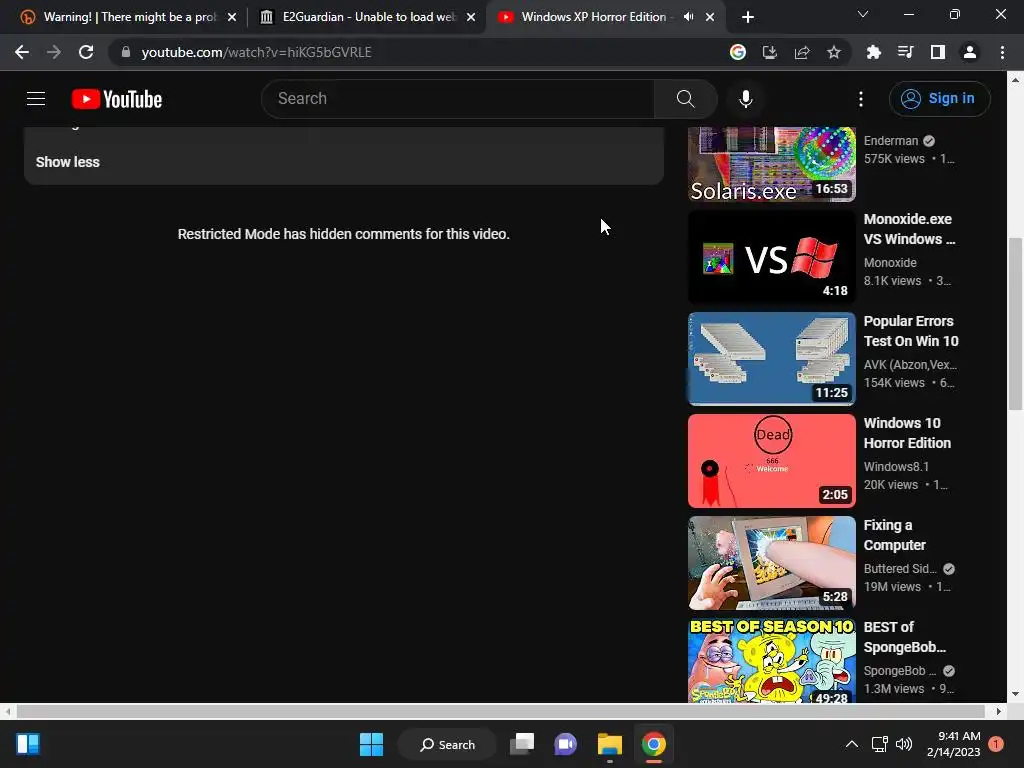This screenshot has height=768, width=1024.
Task: Collapse description with Show less
Action: click(x=68, y=162)
